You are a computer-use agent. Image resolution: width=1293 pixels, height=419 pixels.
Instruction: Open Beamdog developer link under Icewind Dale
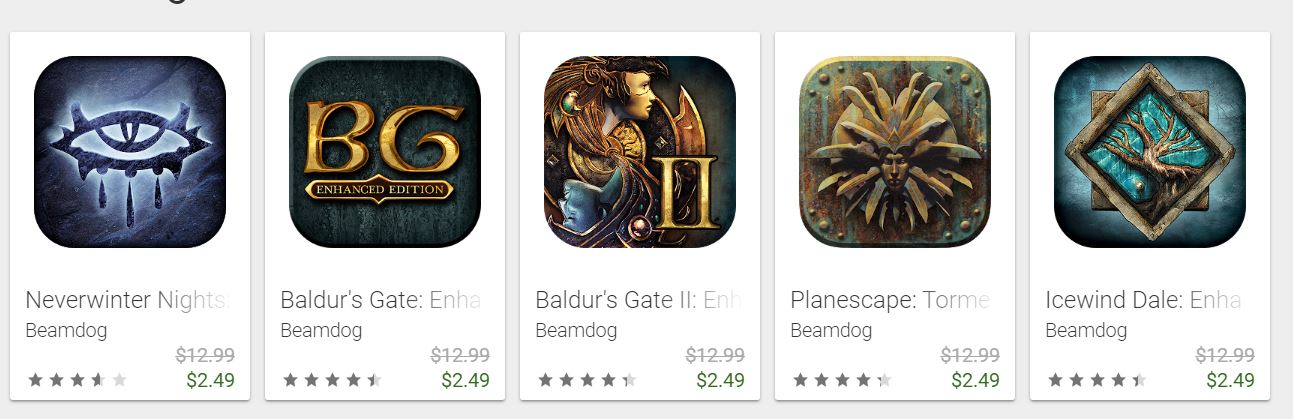pyautogui.click(x=1086, y=331)
